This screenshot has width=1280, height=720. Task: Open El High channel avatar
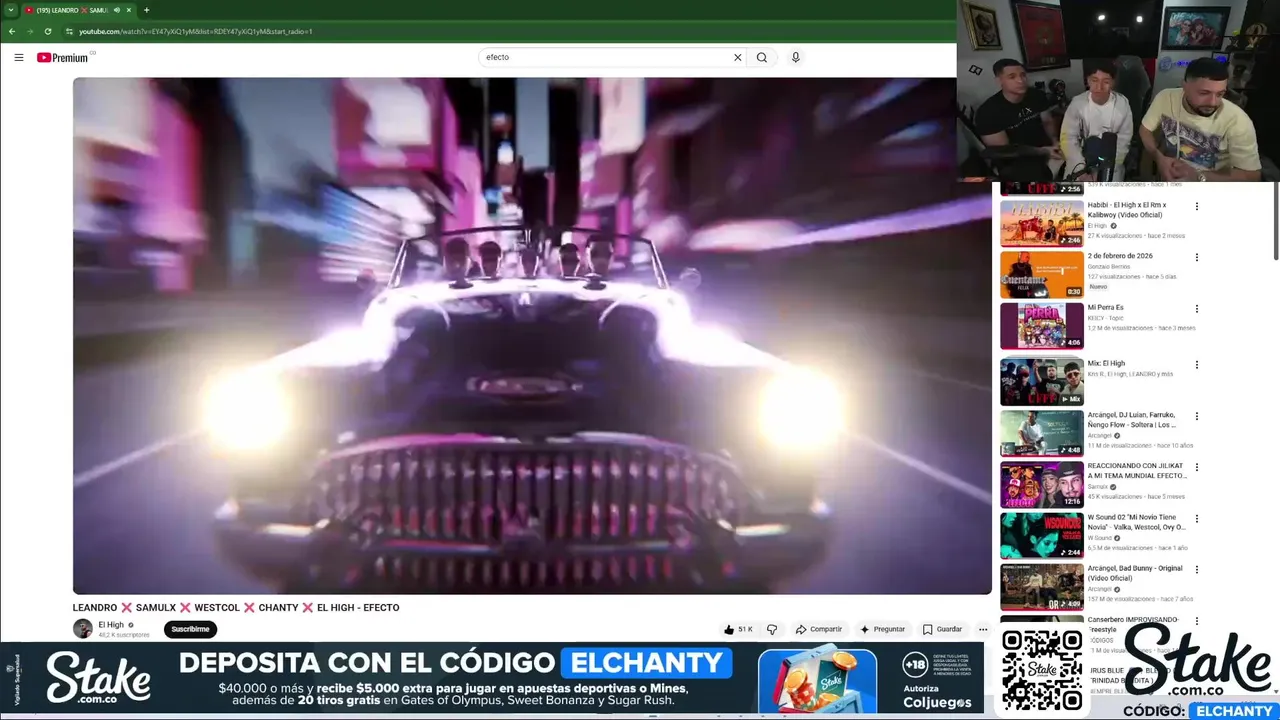(83, 629)
